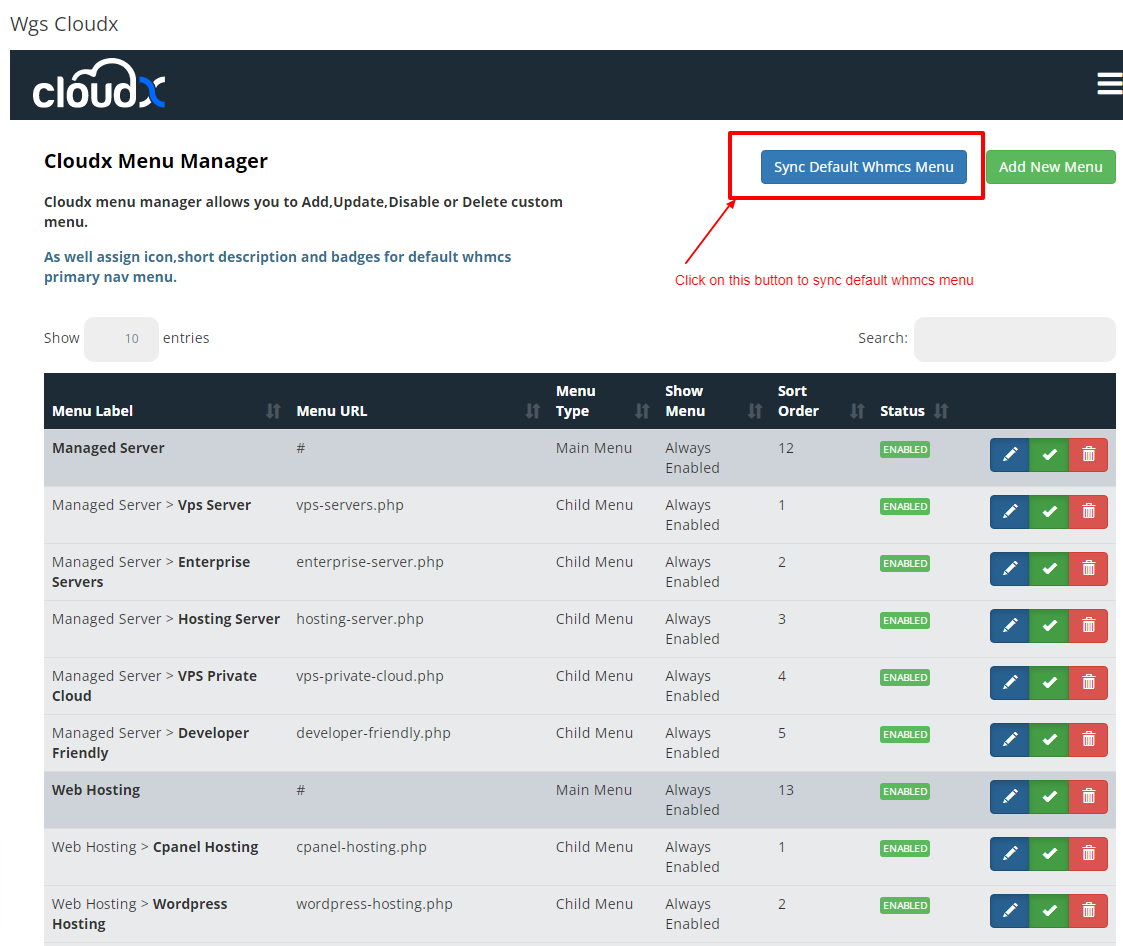1123x946 pixels.
Task: Select the wordpress-hosting.php URL cell
Action: 374,904
